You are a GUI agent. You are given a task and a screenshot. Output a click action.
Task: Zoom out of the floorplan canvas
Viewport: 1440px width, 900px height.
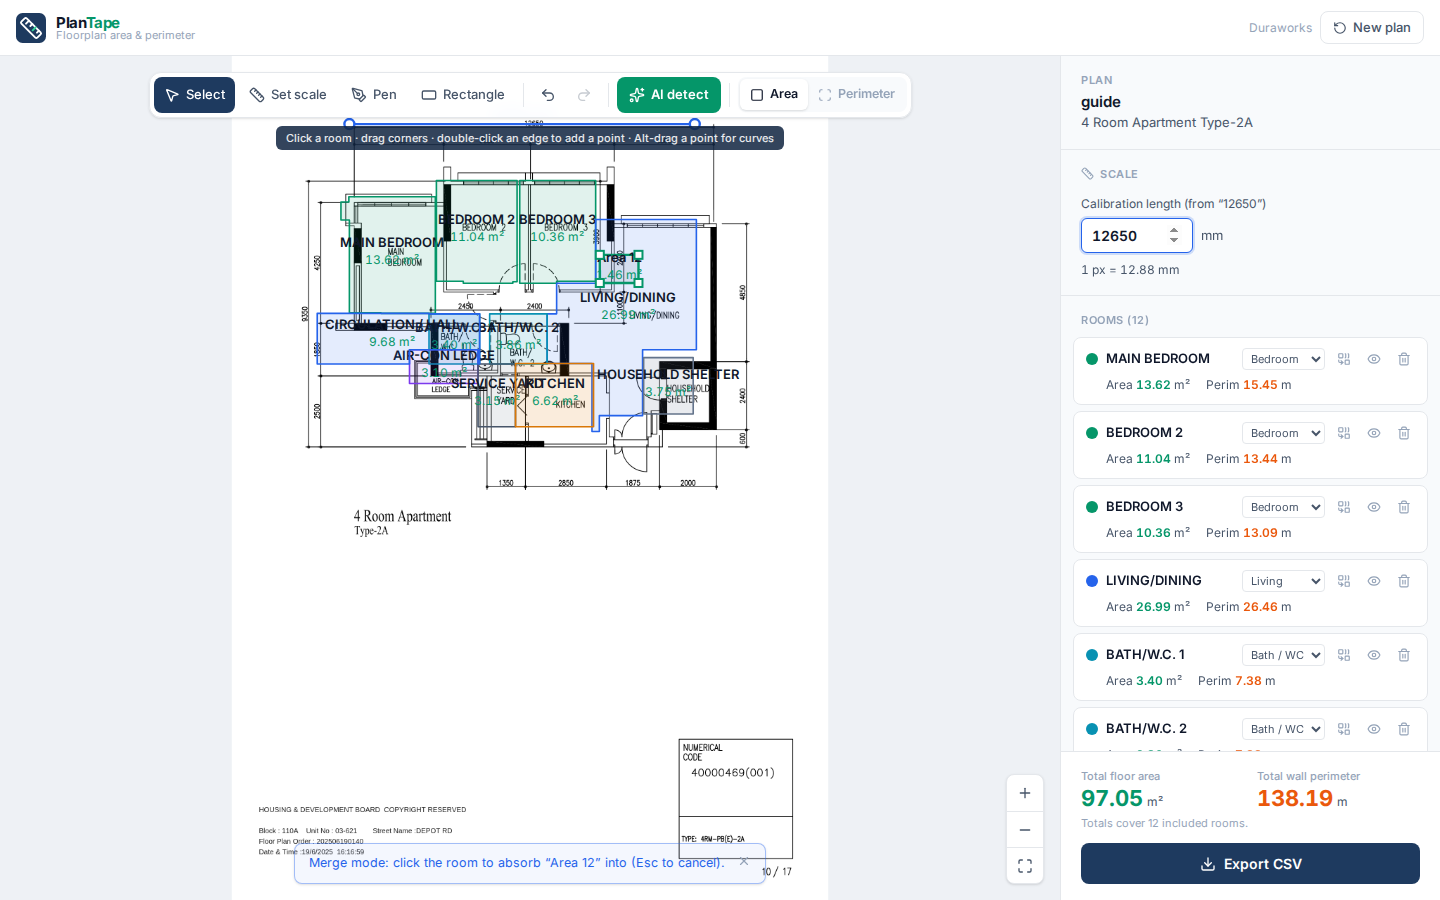point(1025,830)
